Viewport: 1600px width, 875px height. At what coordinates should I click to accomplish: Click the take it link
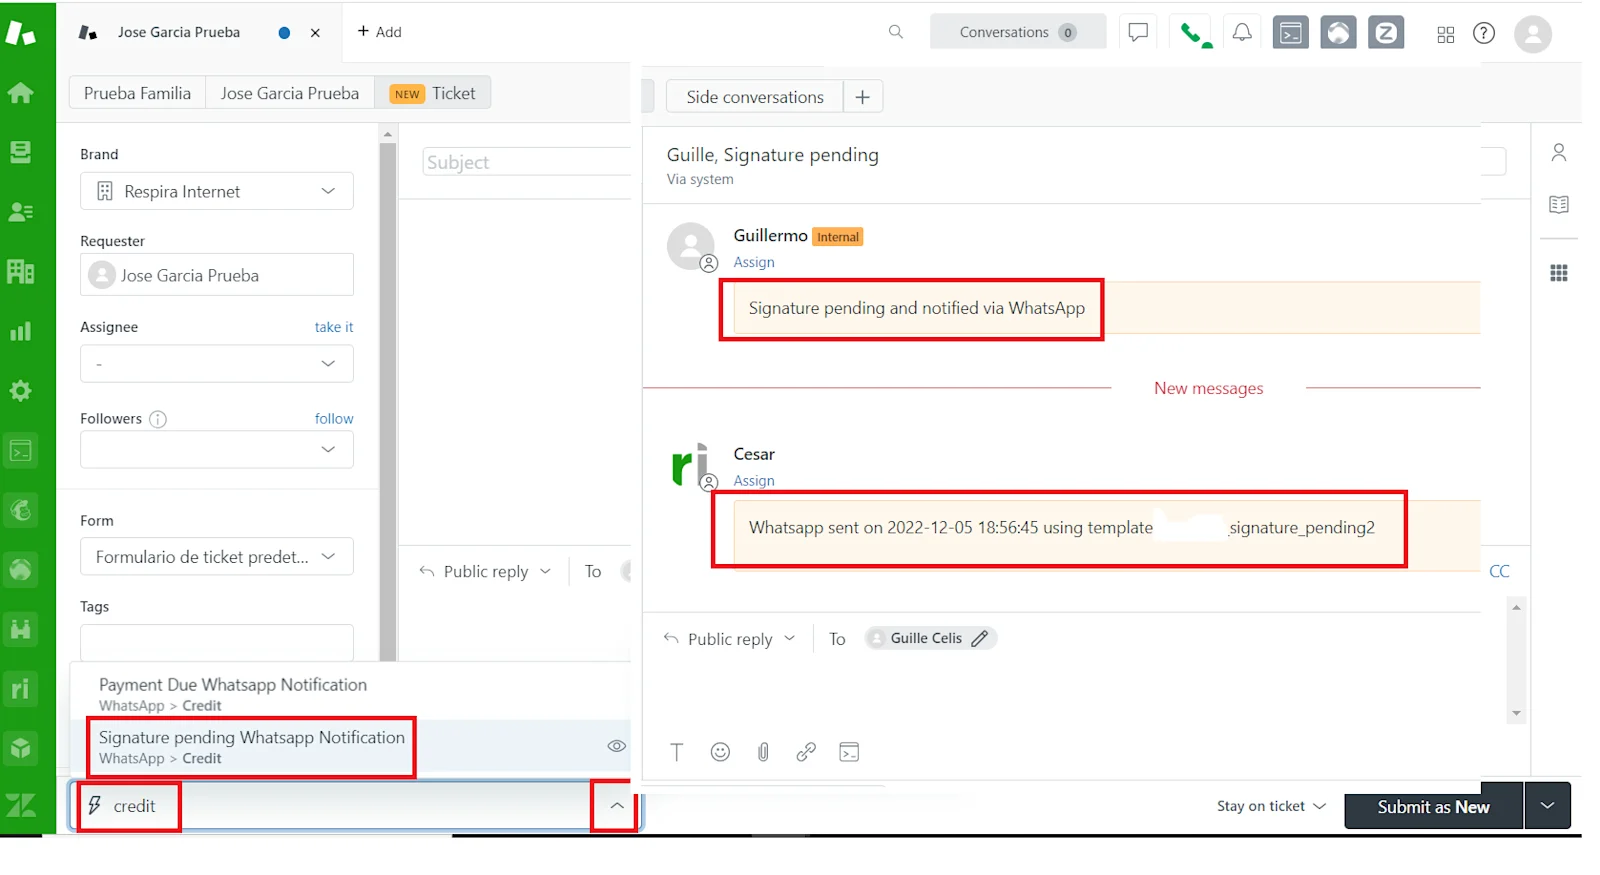coord(334,327)
